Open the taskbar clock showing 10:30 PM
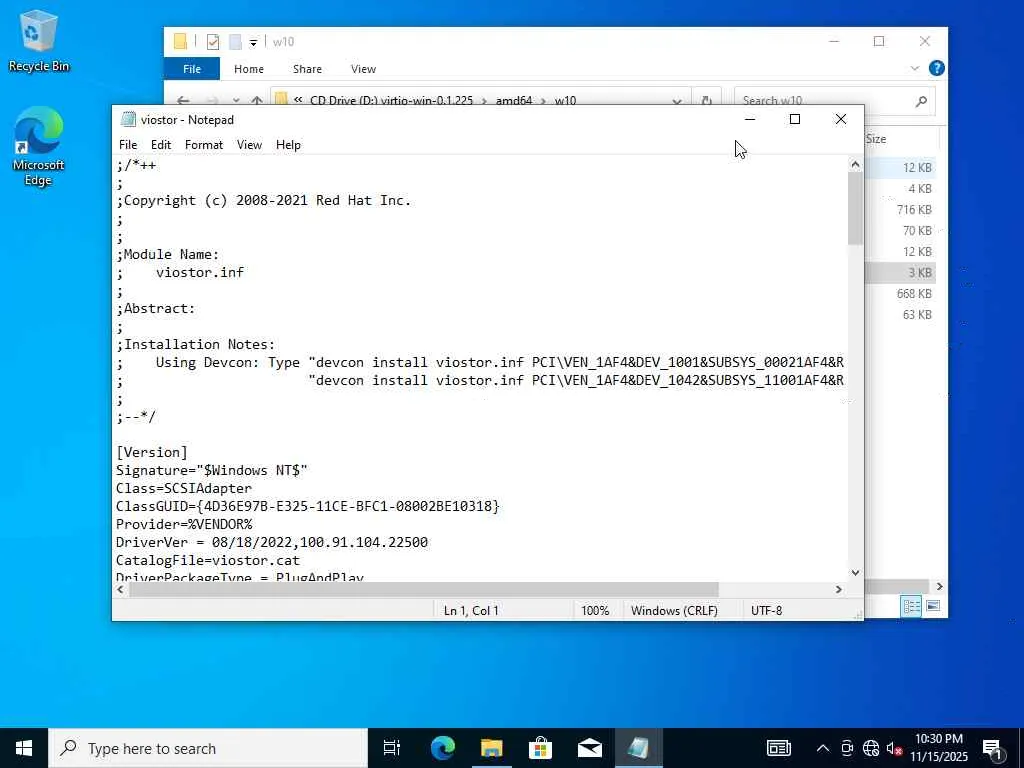The height and width of the screenshot is (768, 1024). (x=938, y=748)
